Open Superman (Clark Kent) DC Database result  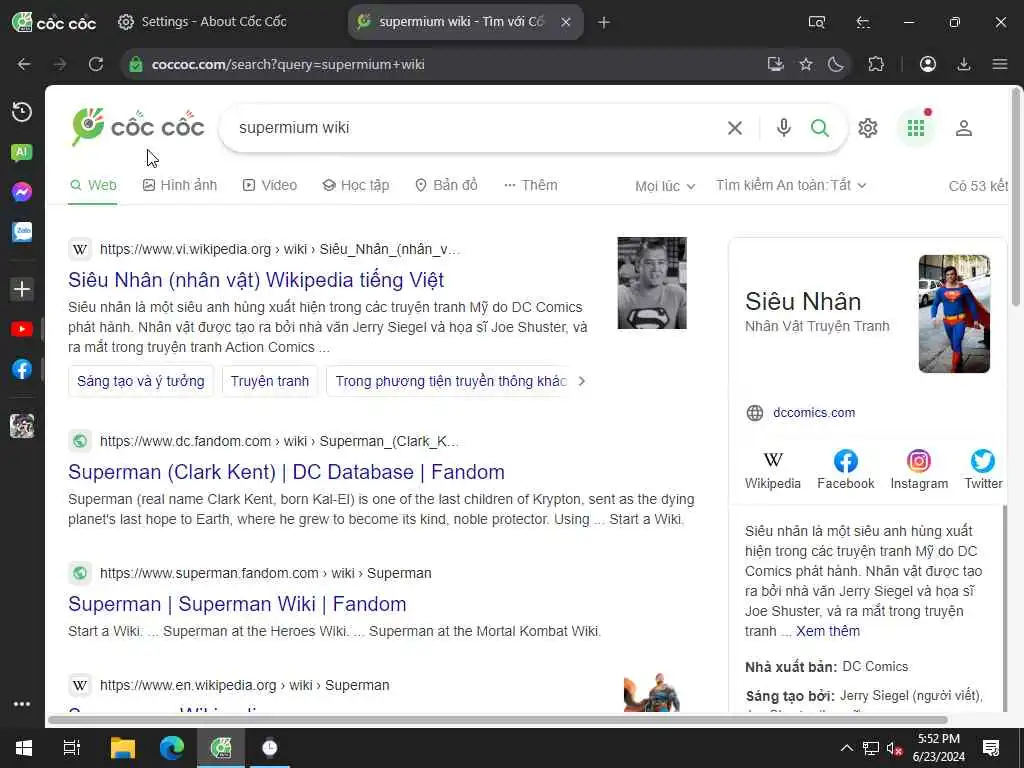[x=286, y=472]
